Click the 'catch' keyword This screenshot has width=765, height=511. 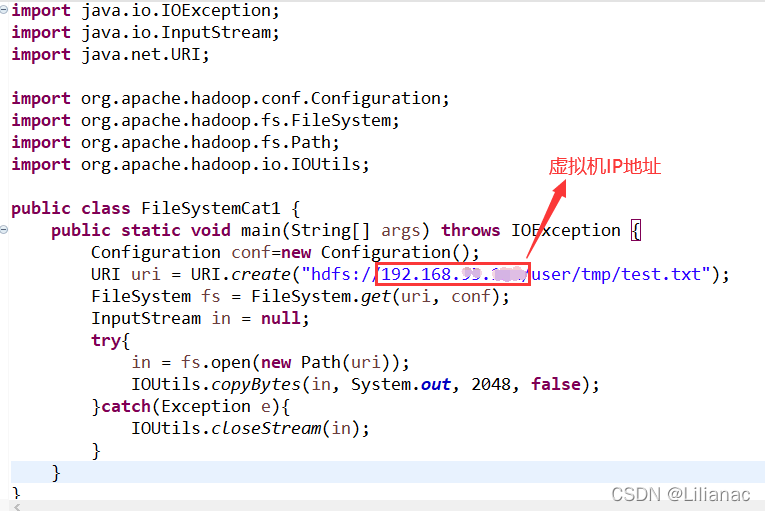(x=126, y=406)
